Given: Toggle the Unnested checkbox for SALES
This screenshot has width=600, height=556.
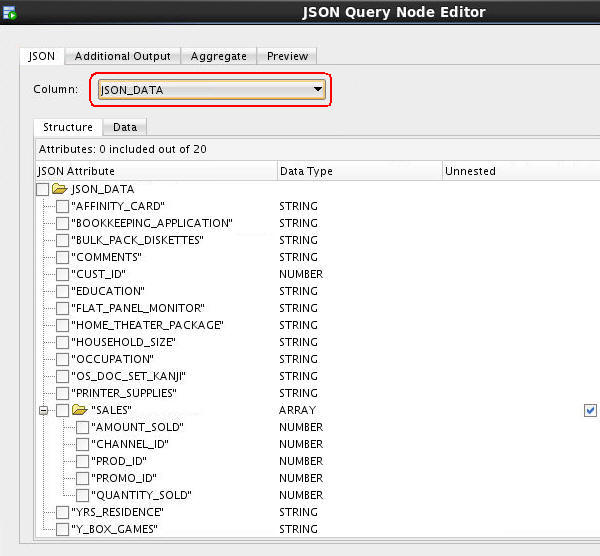Looking at the screenshot, I should (x=590, y=410).
